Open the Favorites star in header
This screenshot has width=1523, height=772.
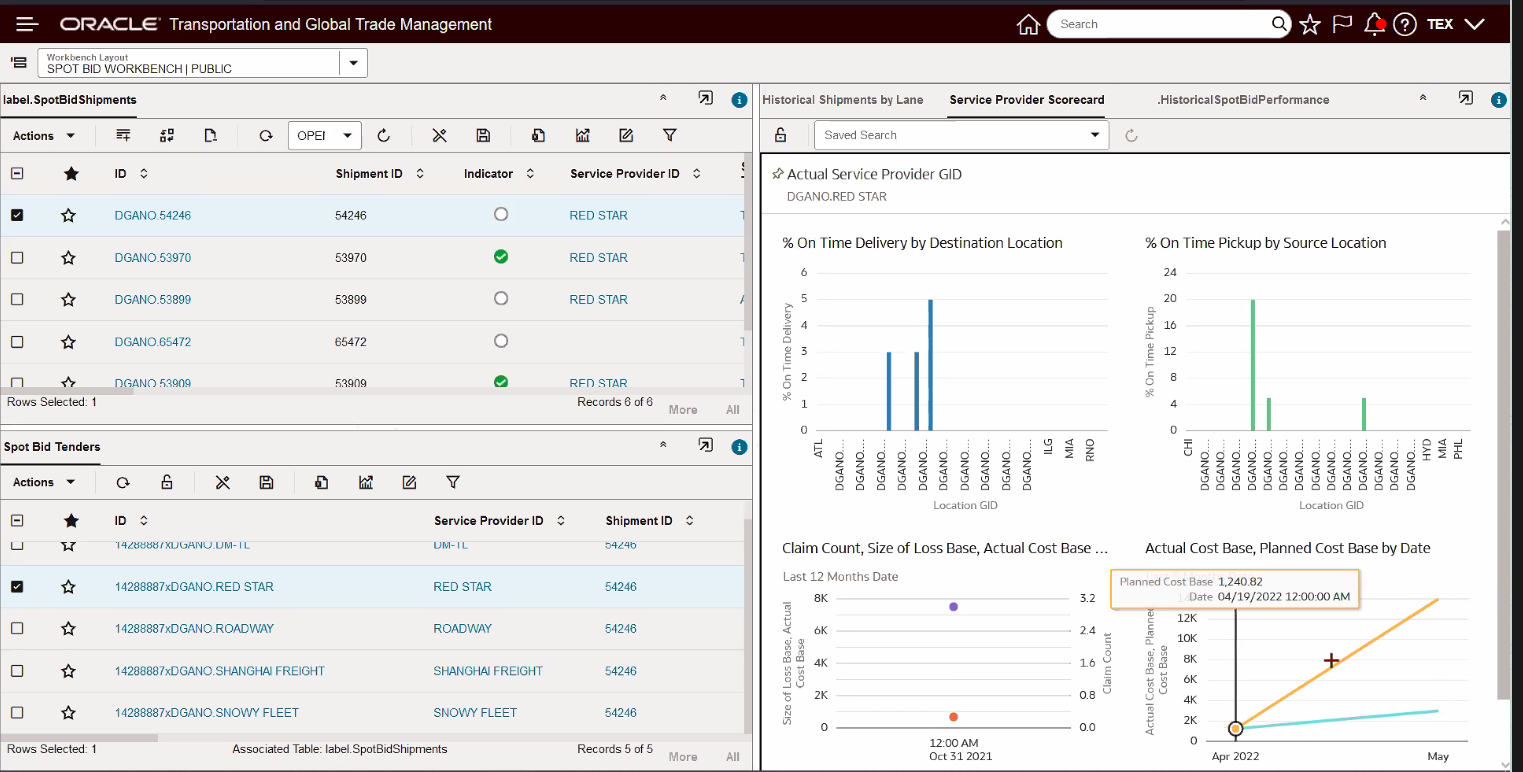[x=1310, y=25]
